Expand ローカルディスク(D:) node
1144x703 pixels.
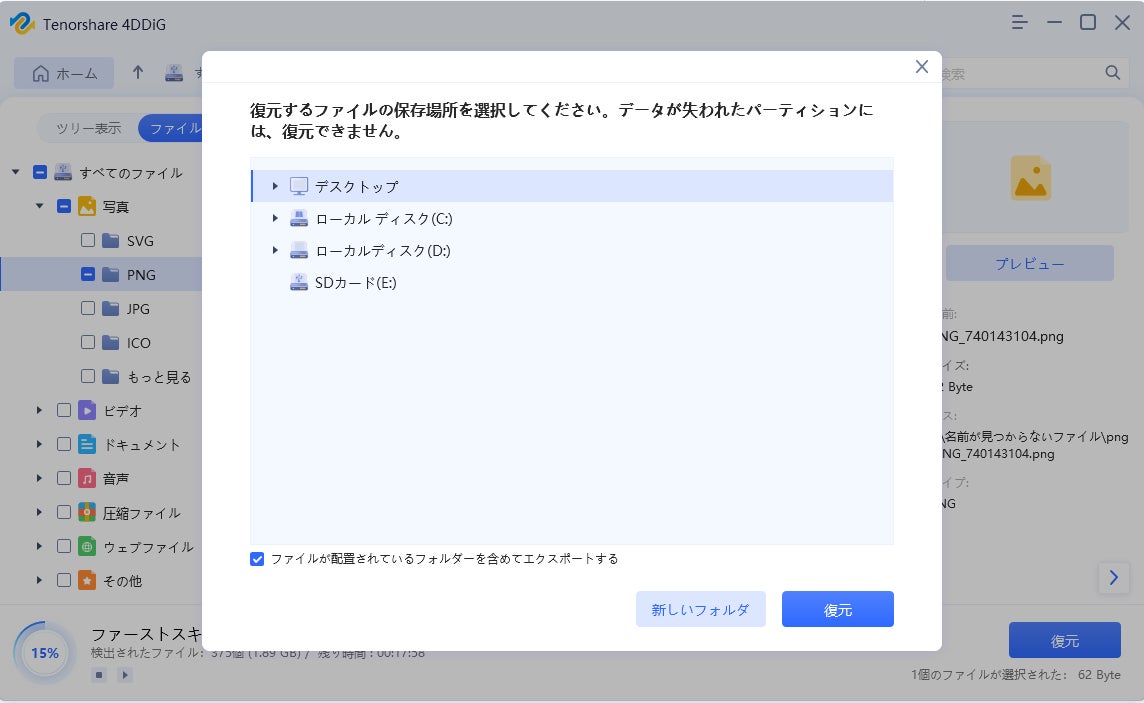pos(275,250)
